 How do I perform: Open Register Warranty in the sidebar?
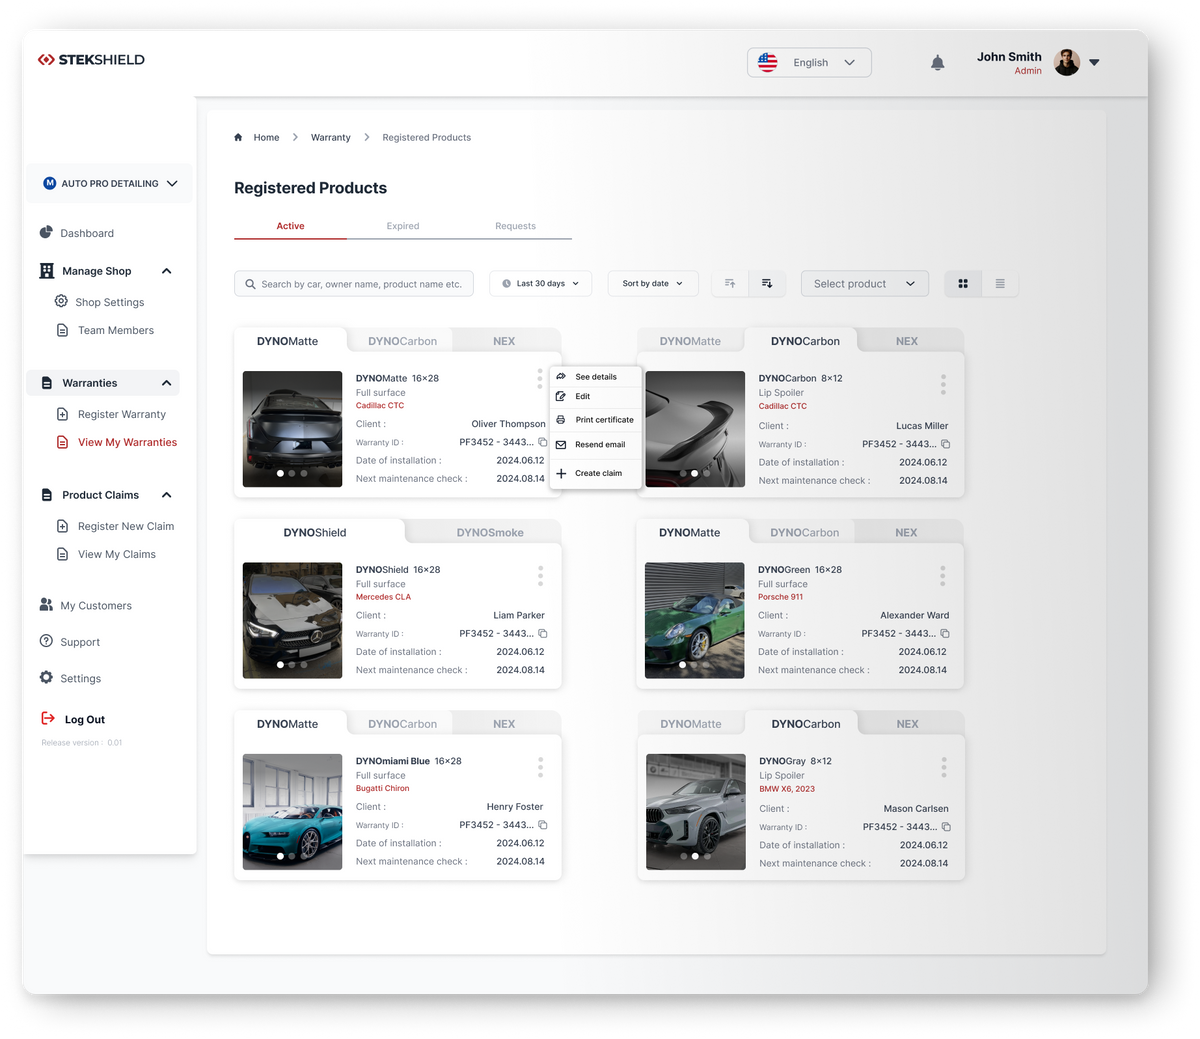[121, 414]
